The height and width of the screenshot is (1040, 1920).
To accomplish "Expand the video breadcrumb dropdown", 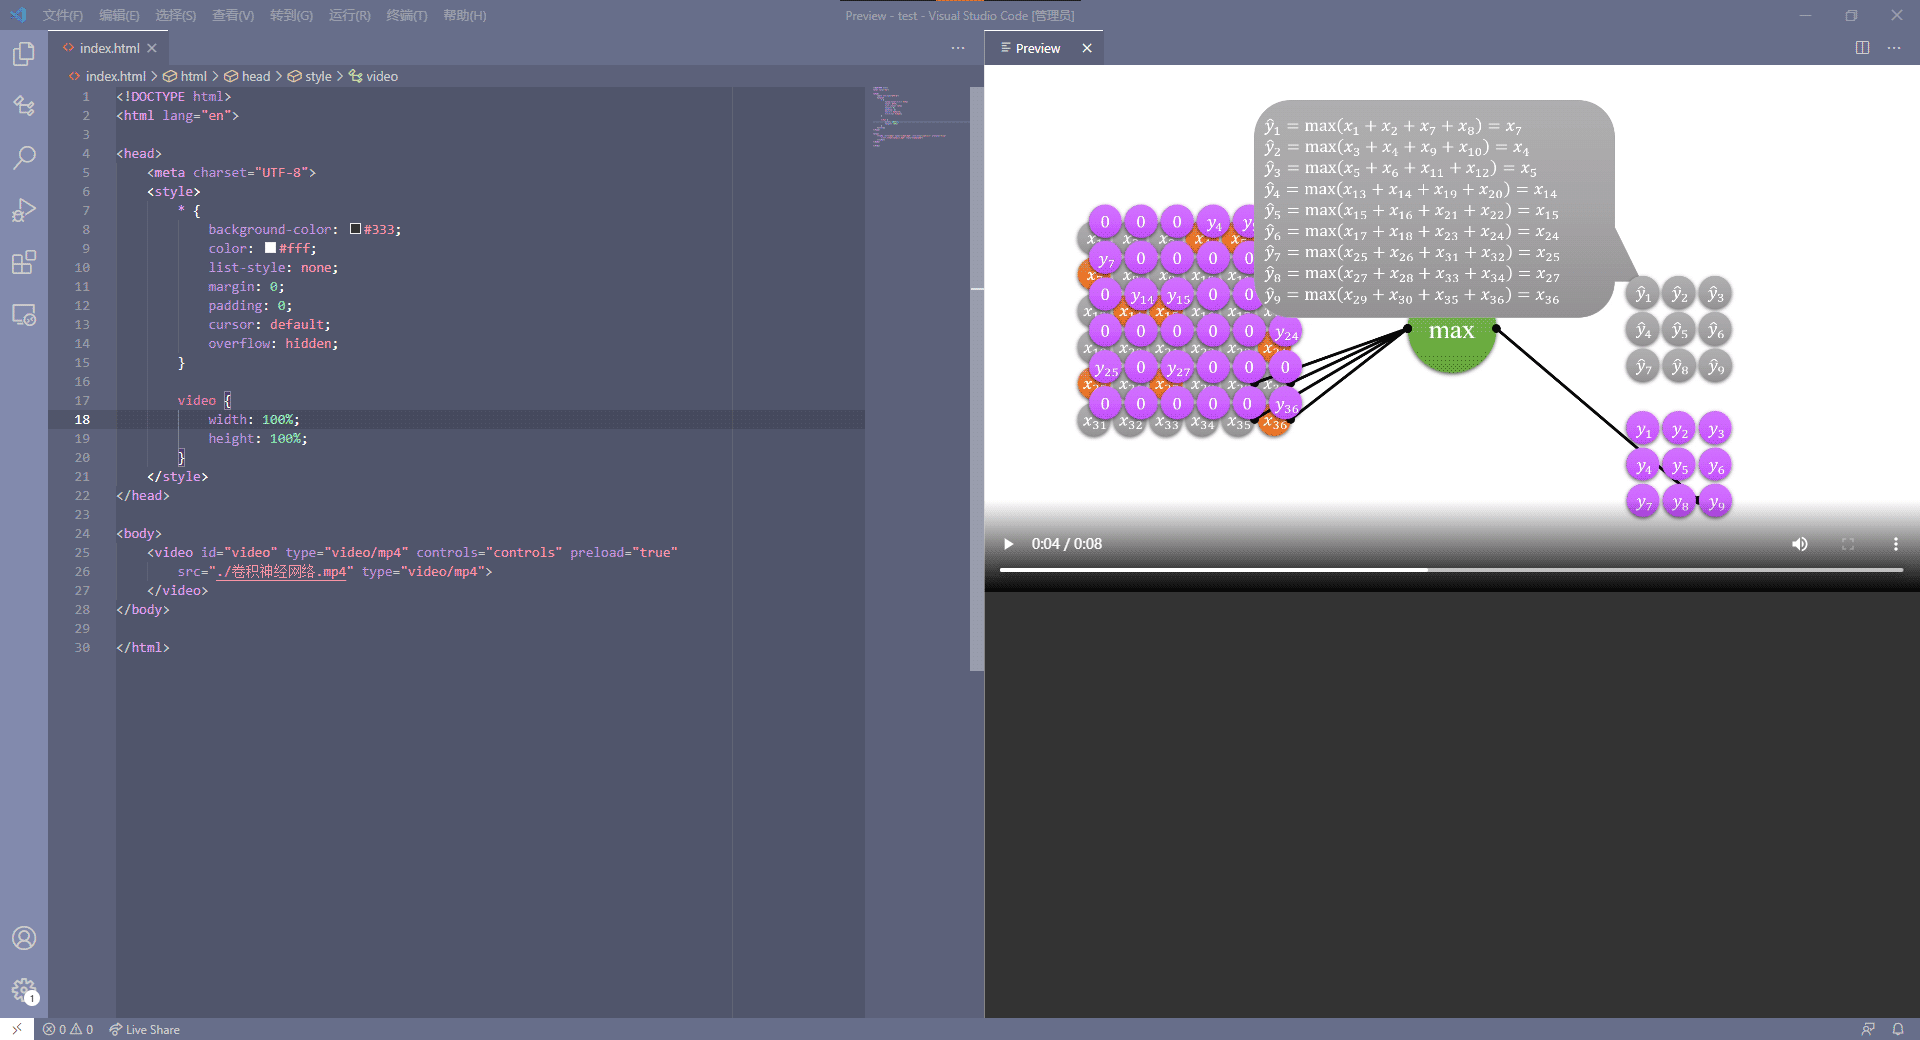I will coord(374,76).
